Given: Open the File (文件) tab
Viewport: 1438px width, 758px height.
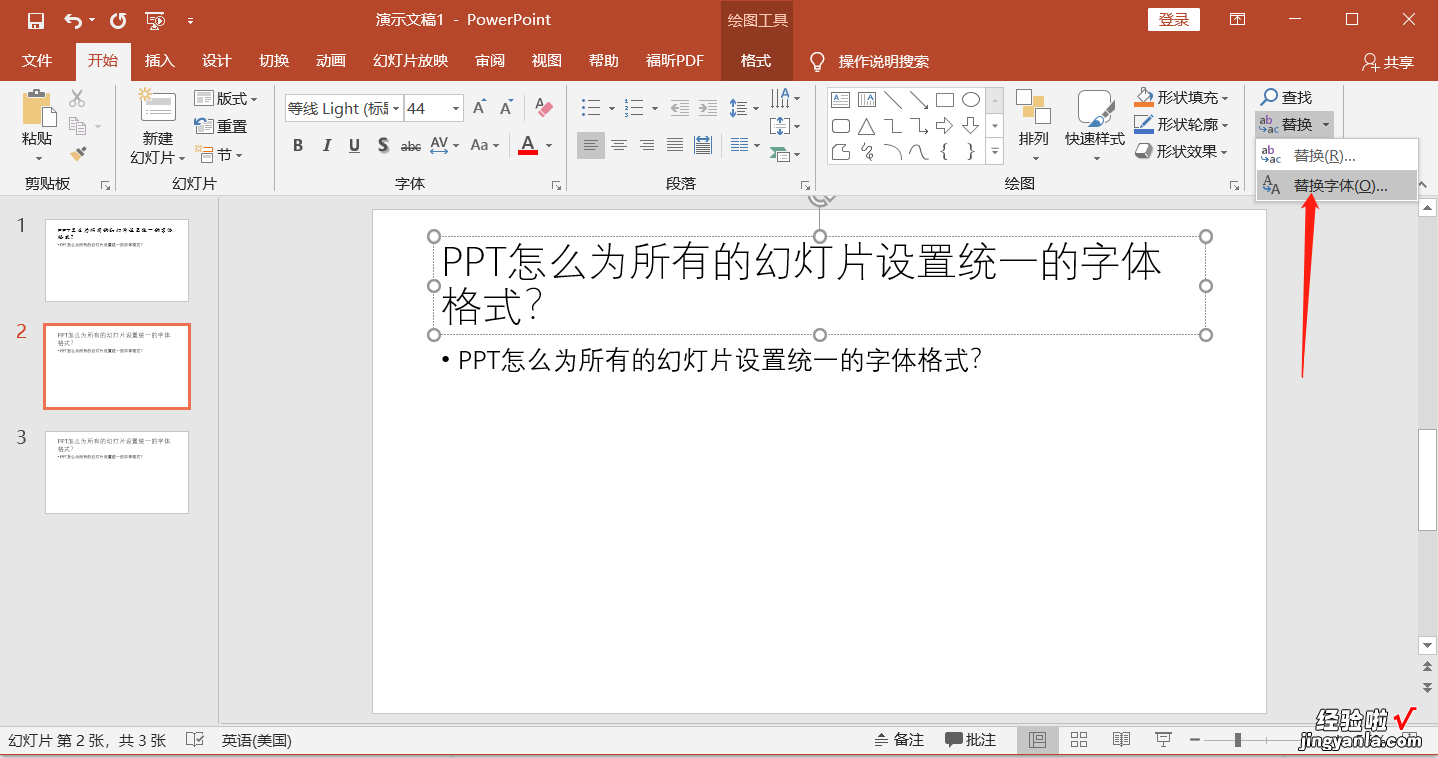Looking at the screenshot, I should (37, 61).
